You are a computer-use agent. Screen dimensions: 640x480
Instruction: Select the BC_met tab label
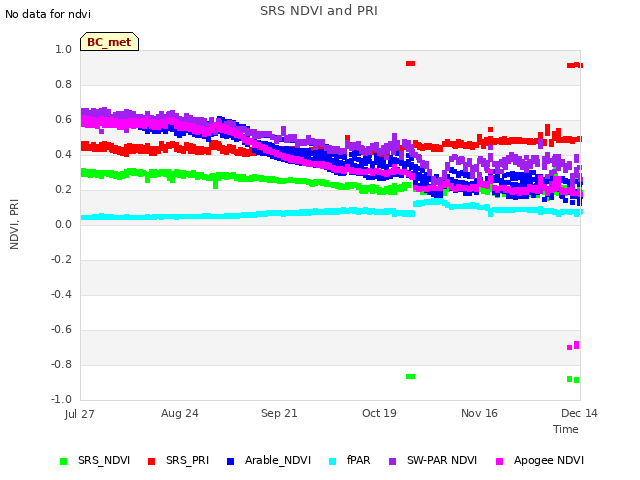coord(109,42)
